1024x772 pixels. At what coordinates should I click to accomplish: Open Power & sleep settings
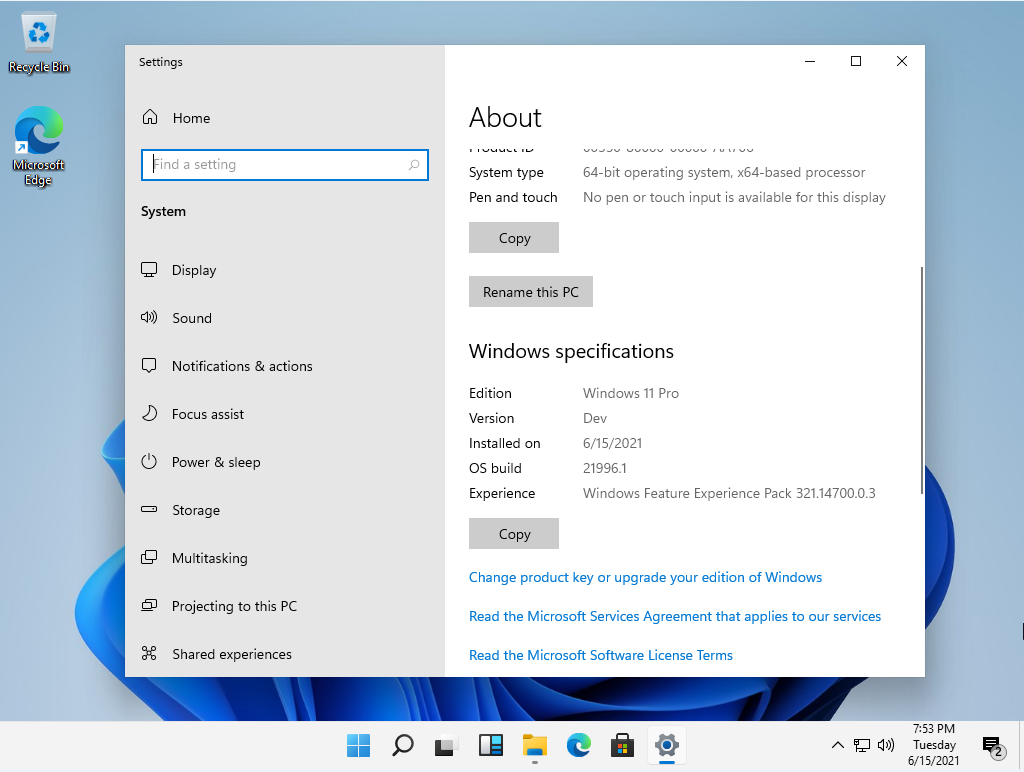point(216,462)
